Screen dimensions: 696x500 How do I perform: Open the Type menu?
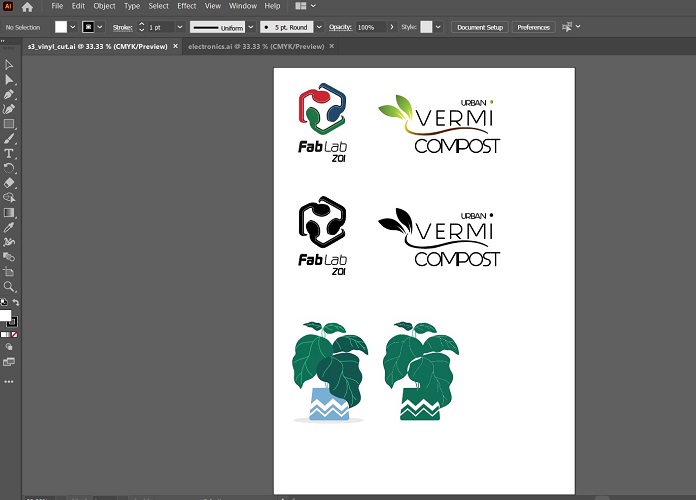(x=132, y=6)
